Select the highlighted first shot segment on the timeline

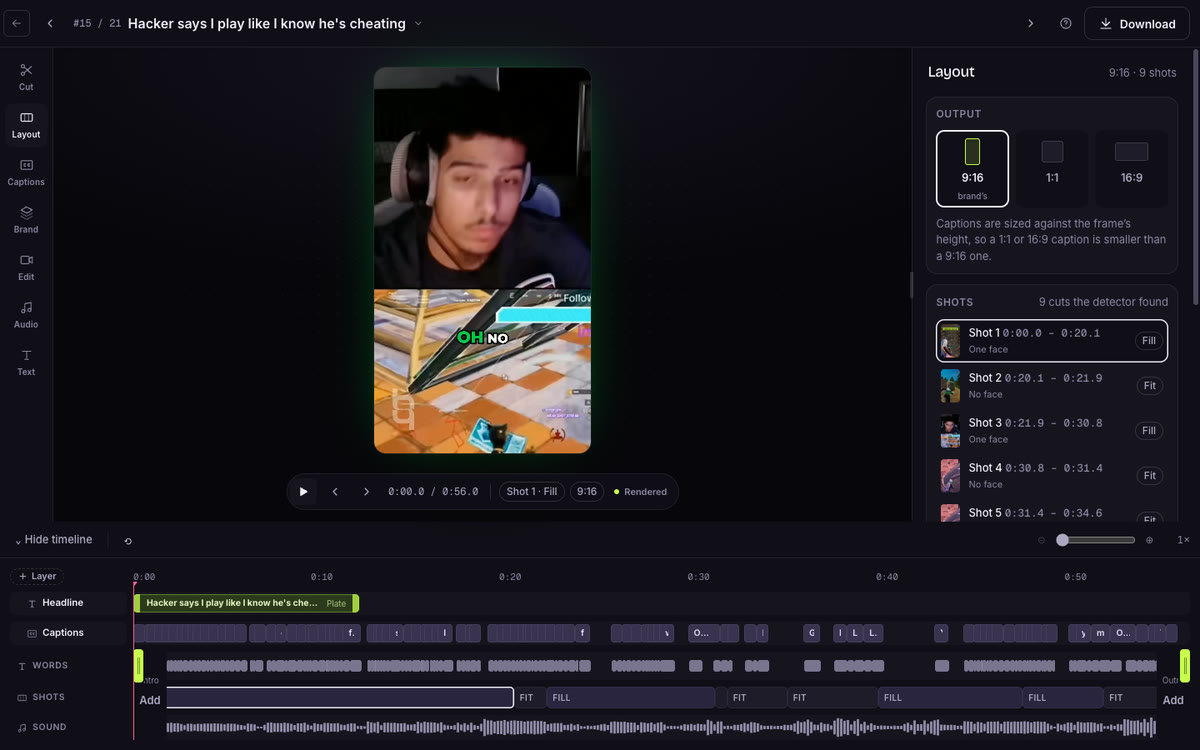340,697
